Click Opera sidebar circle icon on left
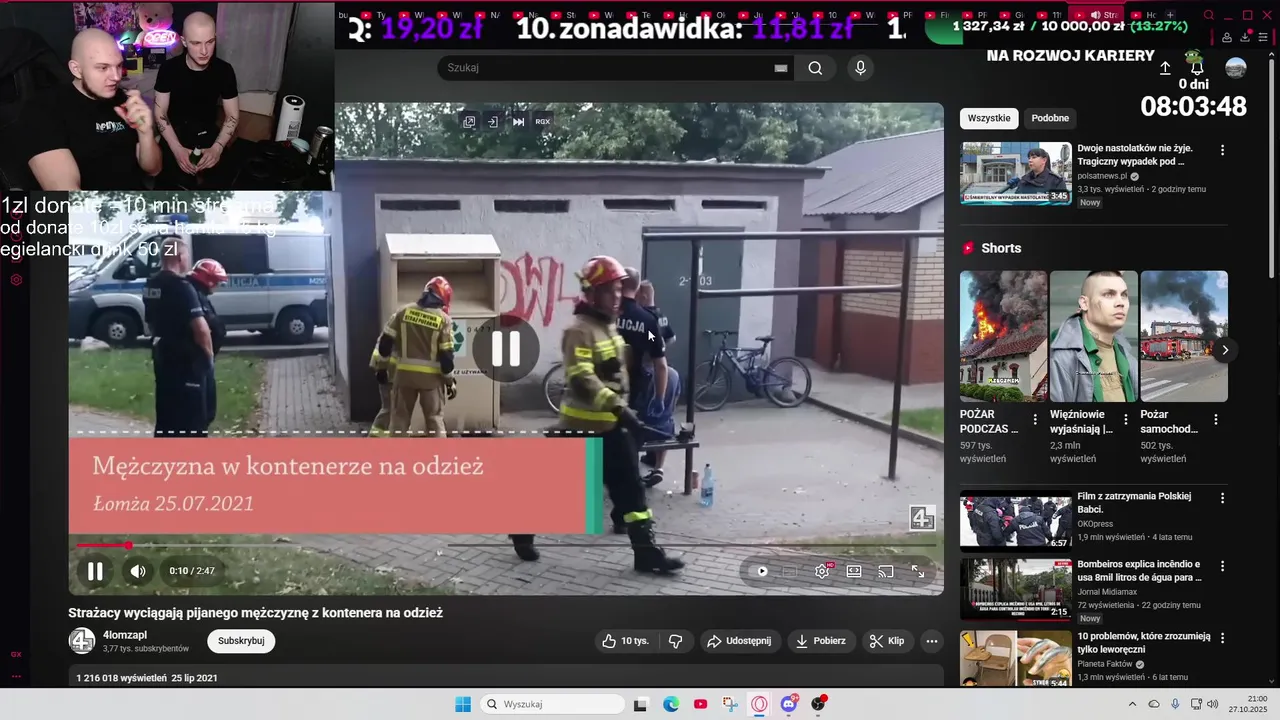 (16, 280)
